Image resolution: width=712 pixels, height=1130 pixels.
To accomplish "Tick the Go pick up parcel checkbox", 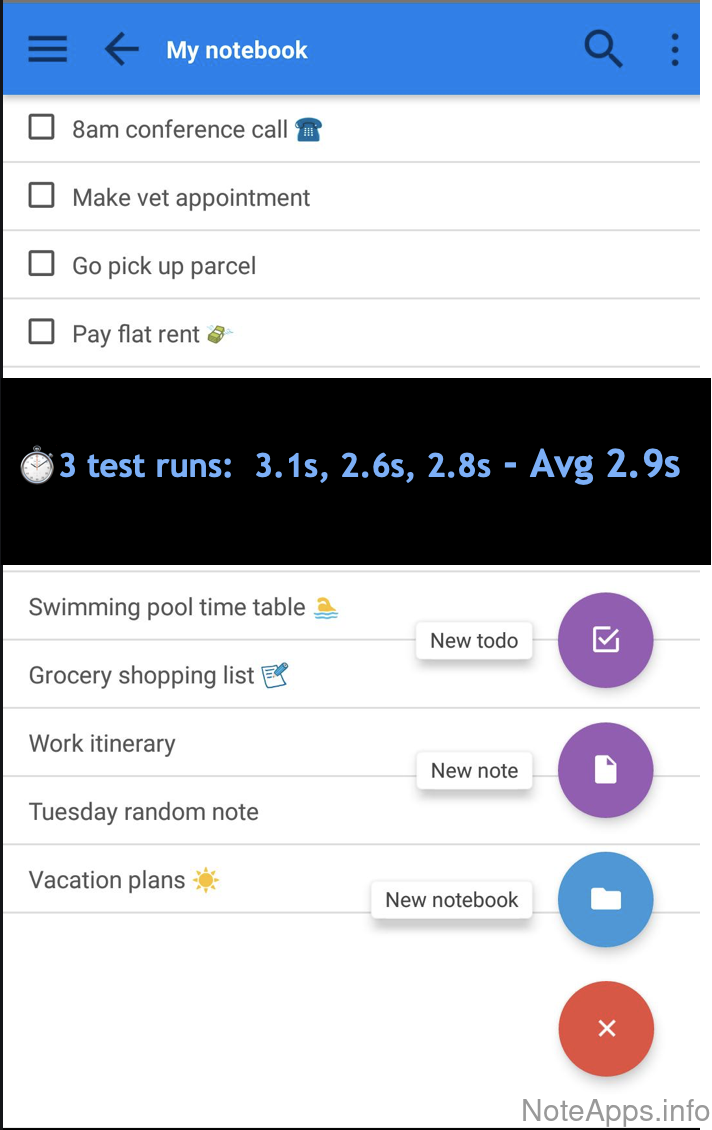I will (x=41, y=263).
